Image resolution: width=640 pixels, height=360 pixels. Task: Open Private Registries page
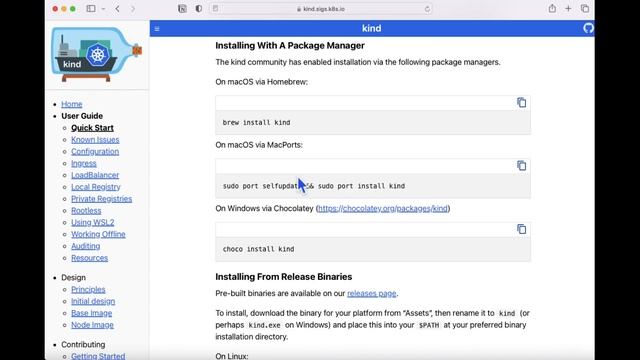[102, 199]
